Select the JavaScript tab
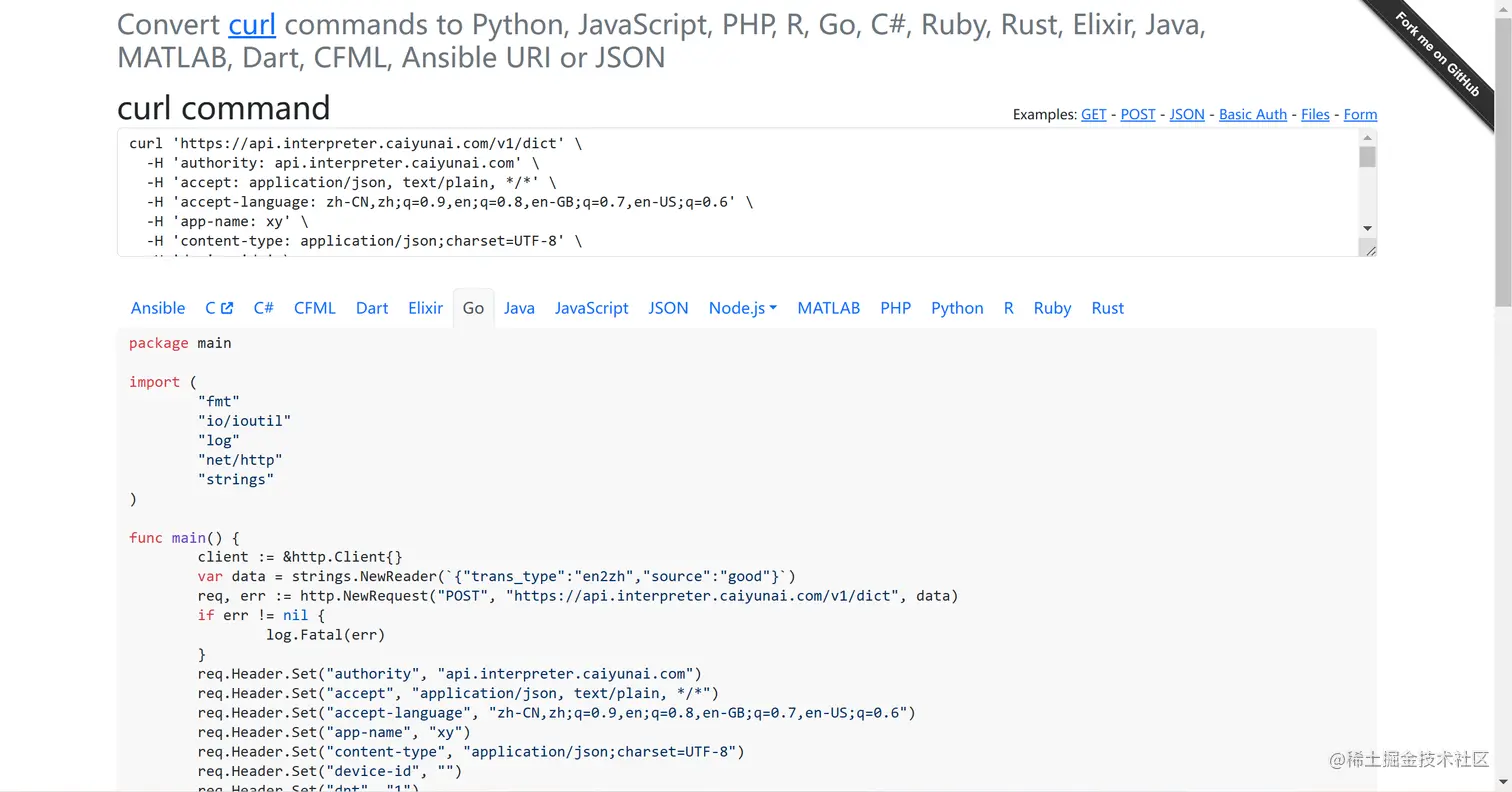This screenshot has width=1512, height=792. click(591, 308)
